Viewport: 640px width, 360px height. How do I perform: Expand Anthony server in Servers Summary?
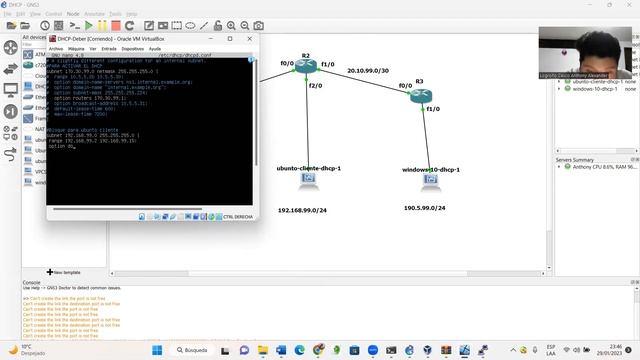pos(559,167)
